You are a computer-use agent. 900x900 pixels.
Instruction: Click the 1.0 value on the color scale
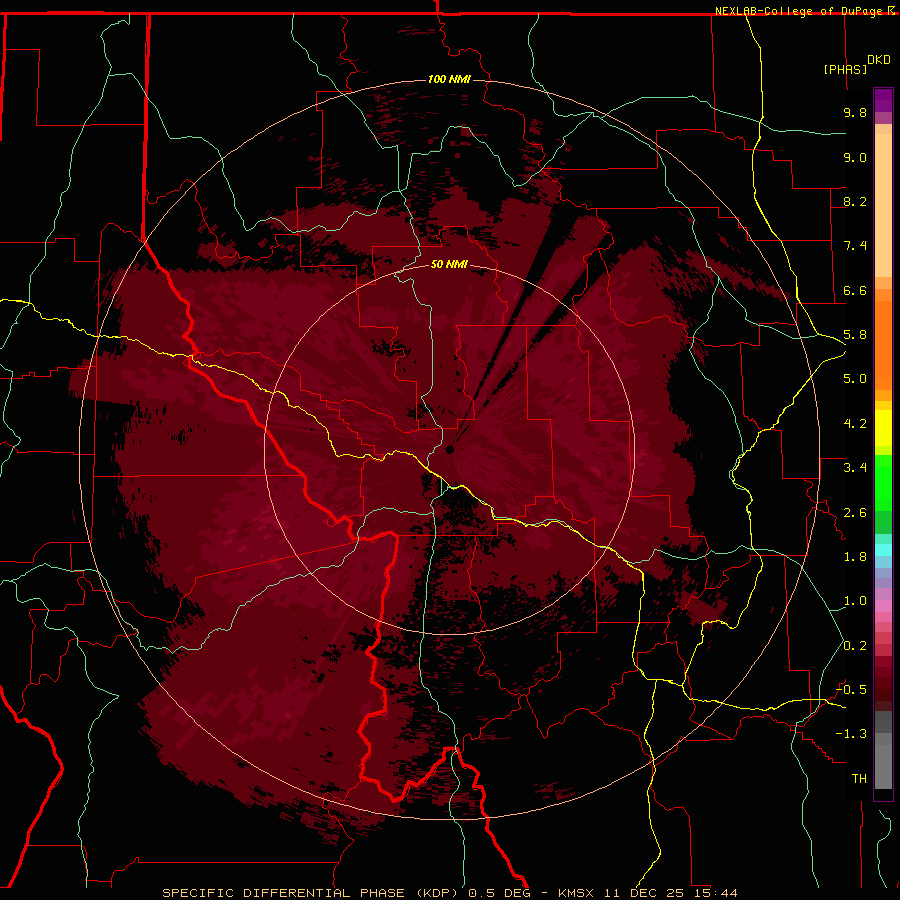pos(855,601)
